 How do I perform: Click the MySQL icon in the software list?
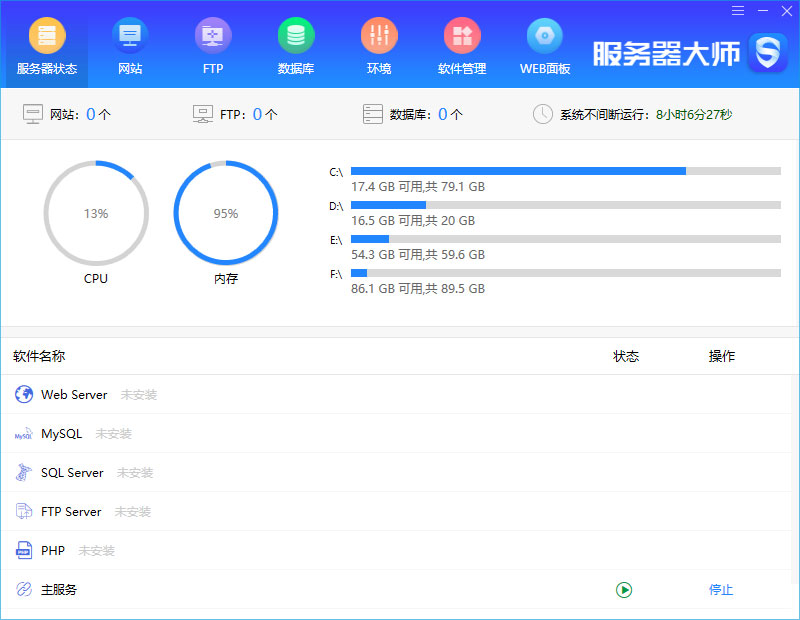[24, 434]
